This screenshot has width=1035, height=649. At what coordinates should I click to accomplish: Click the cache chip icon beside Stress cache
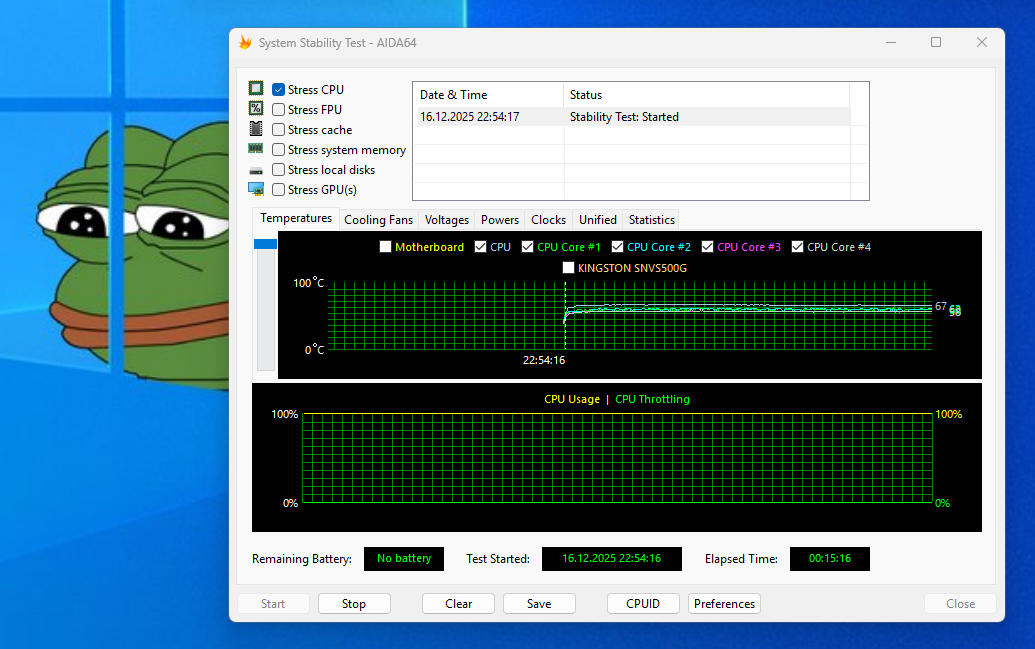click(x=256, y=129)
